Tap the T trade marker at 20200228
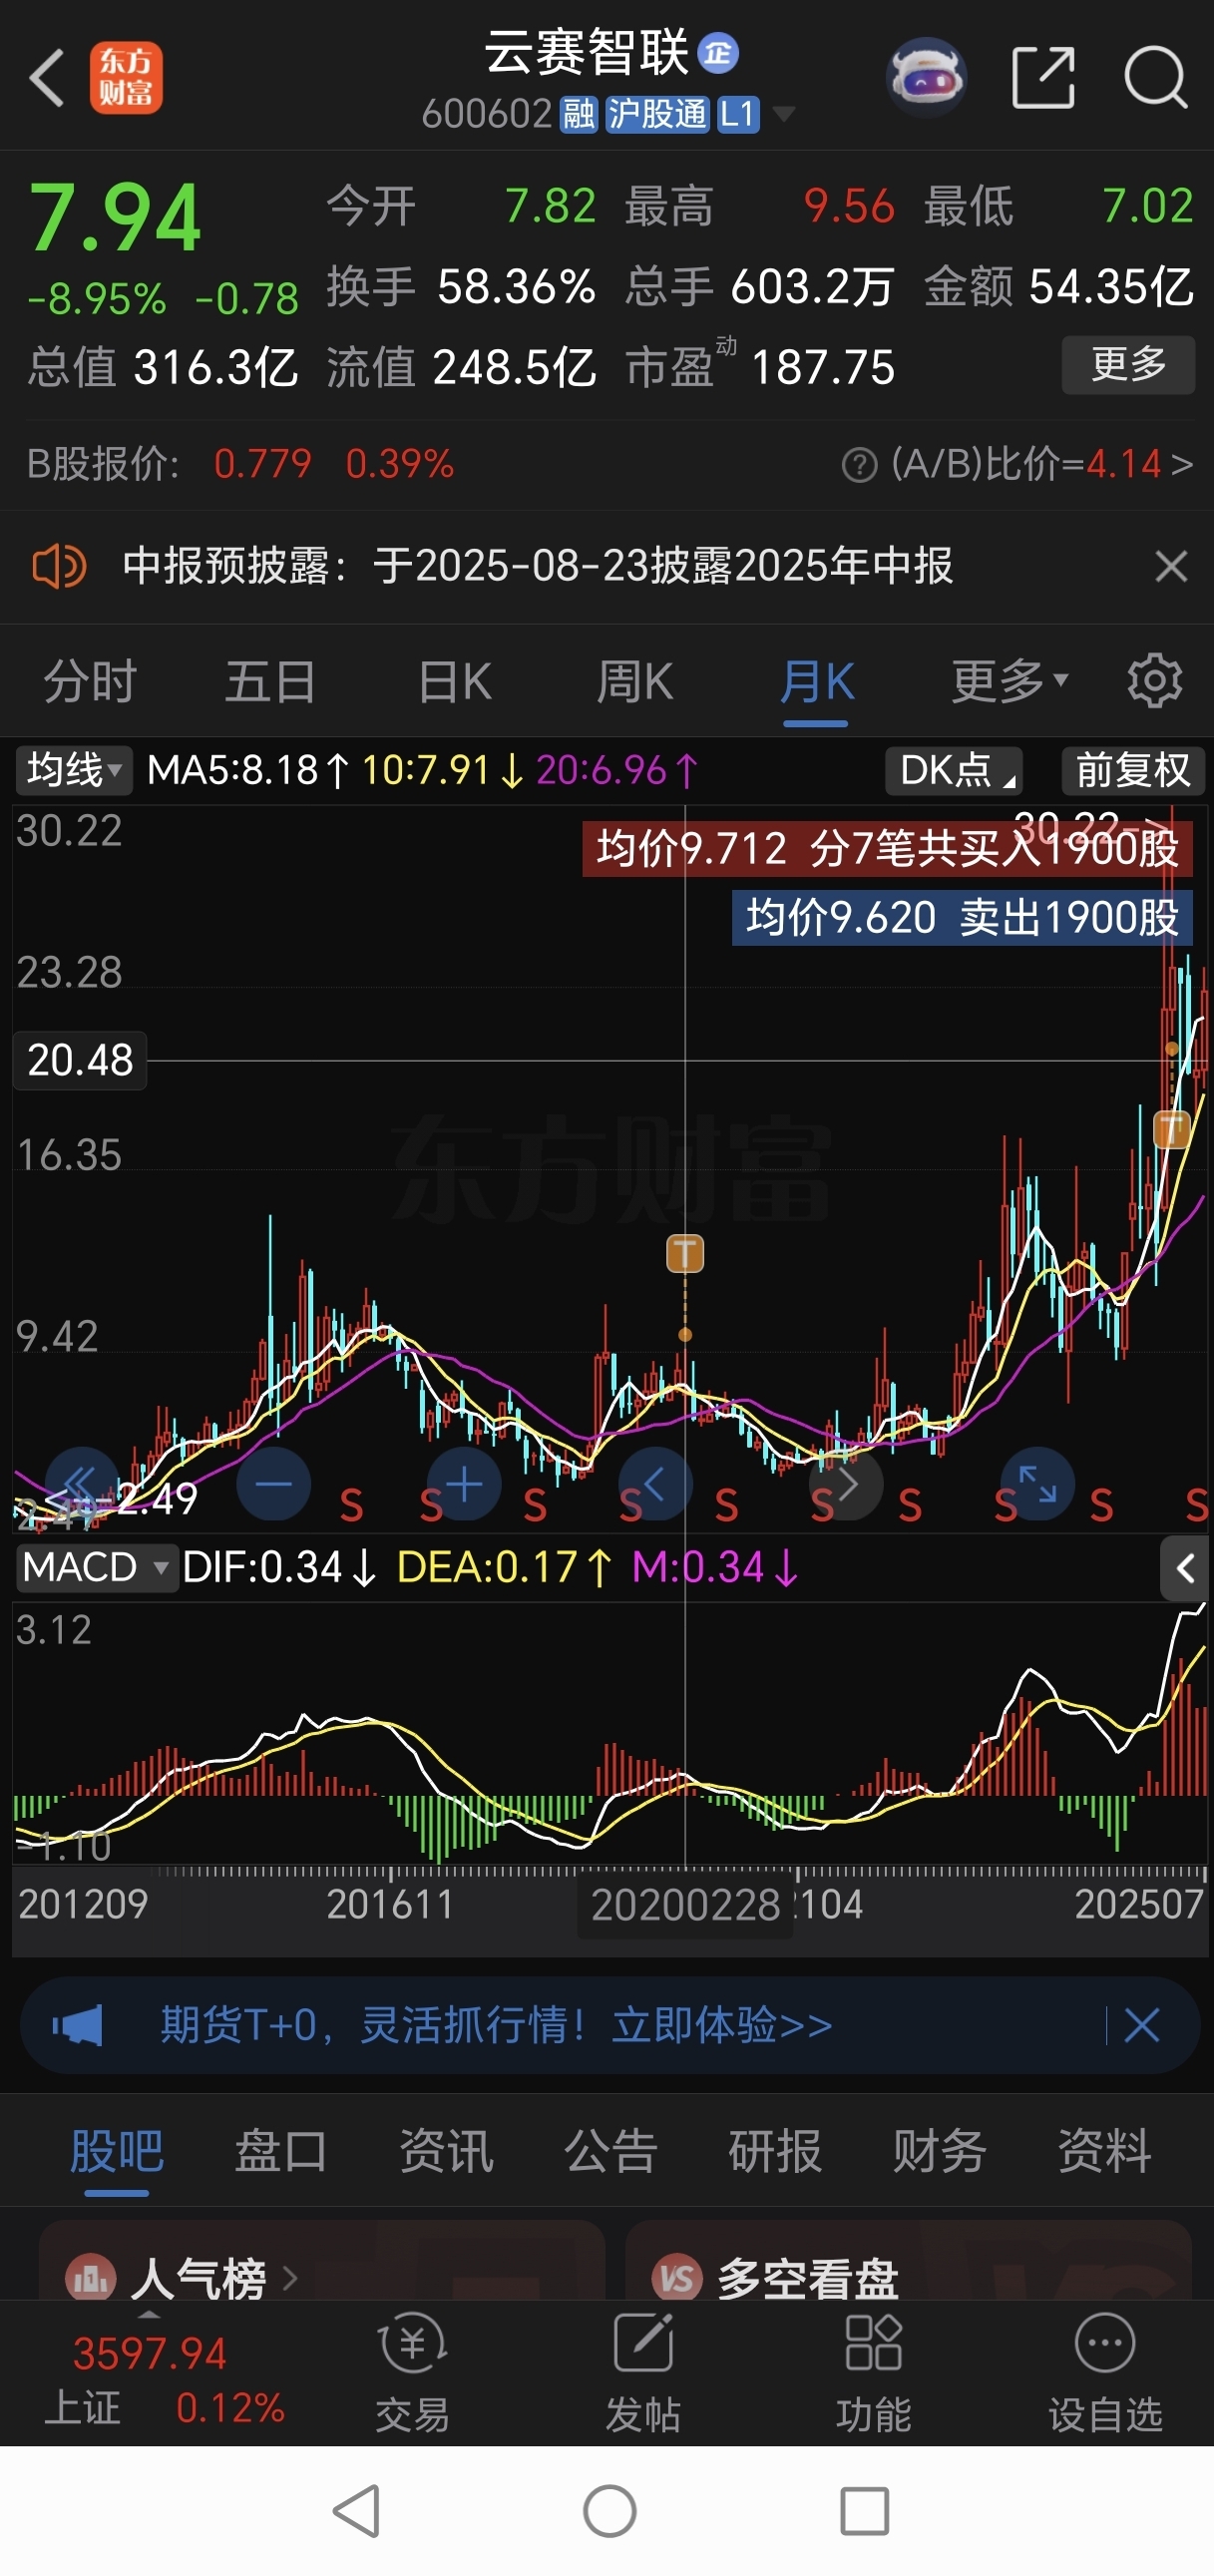The image size is (1214, 2576). point(685,1253)
